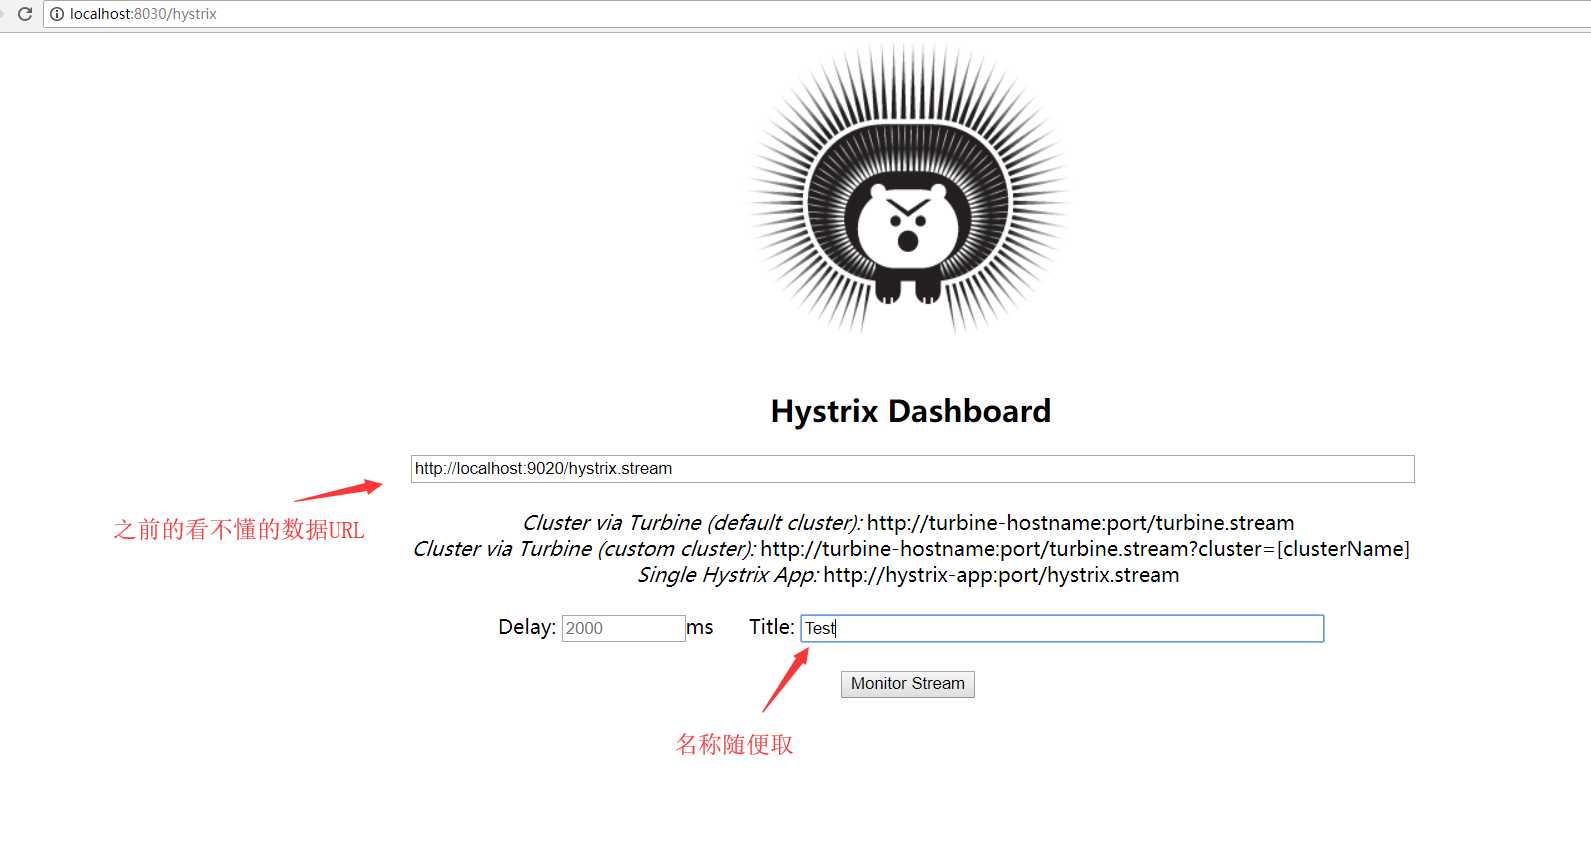Viewport: 1591px width, 861px height.
Task: Click 'Cluster via Turbine (custom cluster):' label
Action: coord(584,549)
